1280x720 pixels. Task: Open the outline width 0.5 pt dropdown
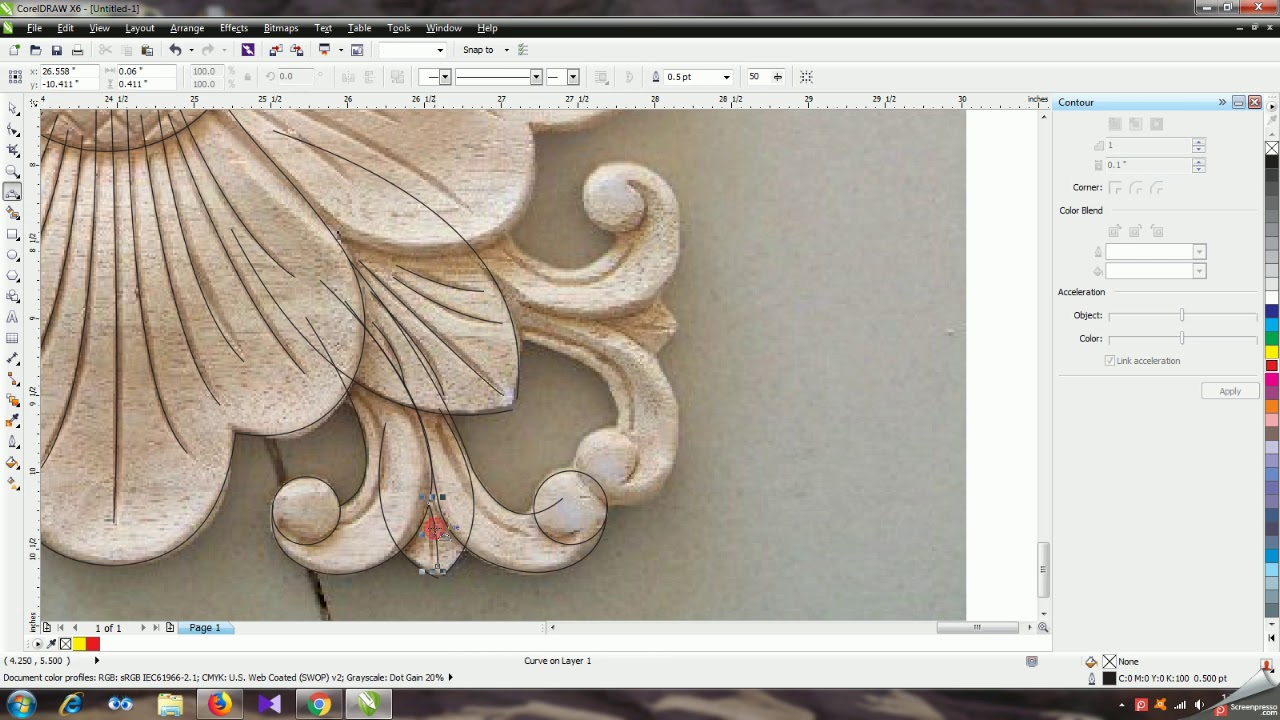727,77
